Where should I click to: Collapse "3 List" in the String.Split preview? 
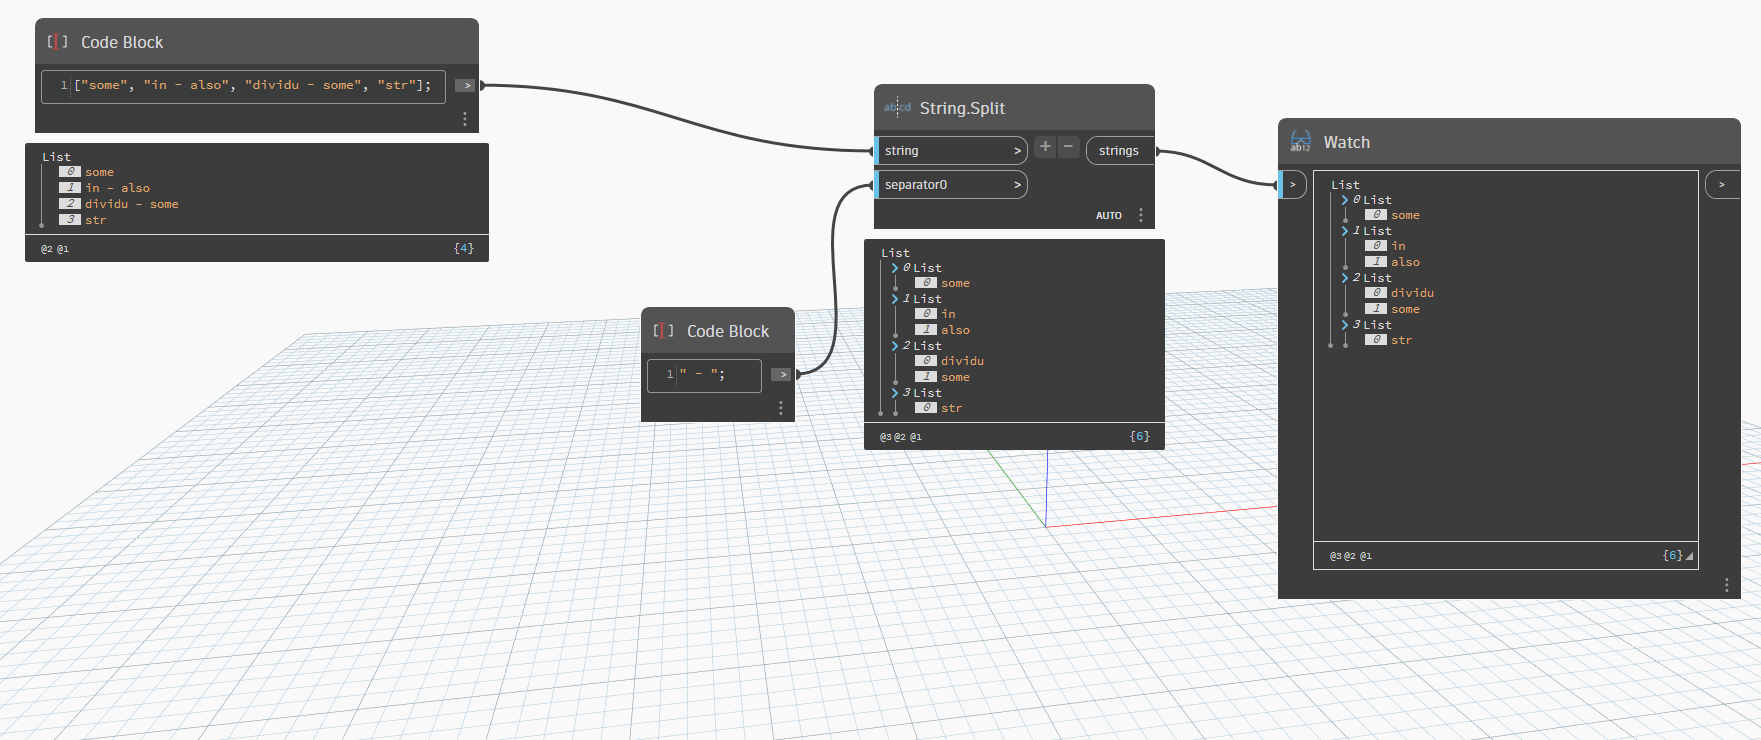895,393
